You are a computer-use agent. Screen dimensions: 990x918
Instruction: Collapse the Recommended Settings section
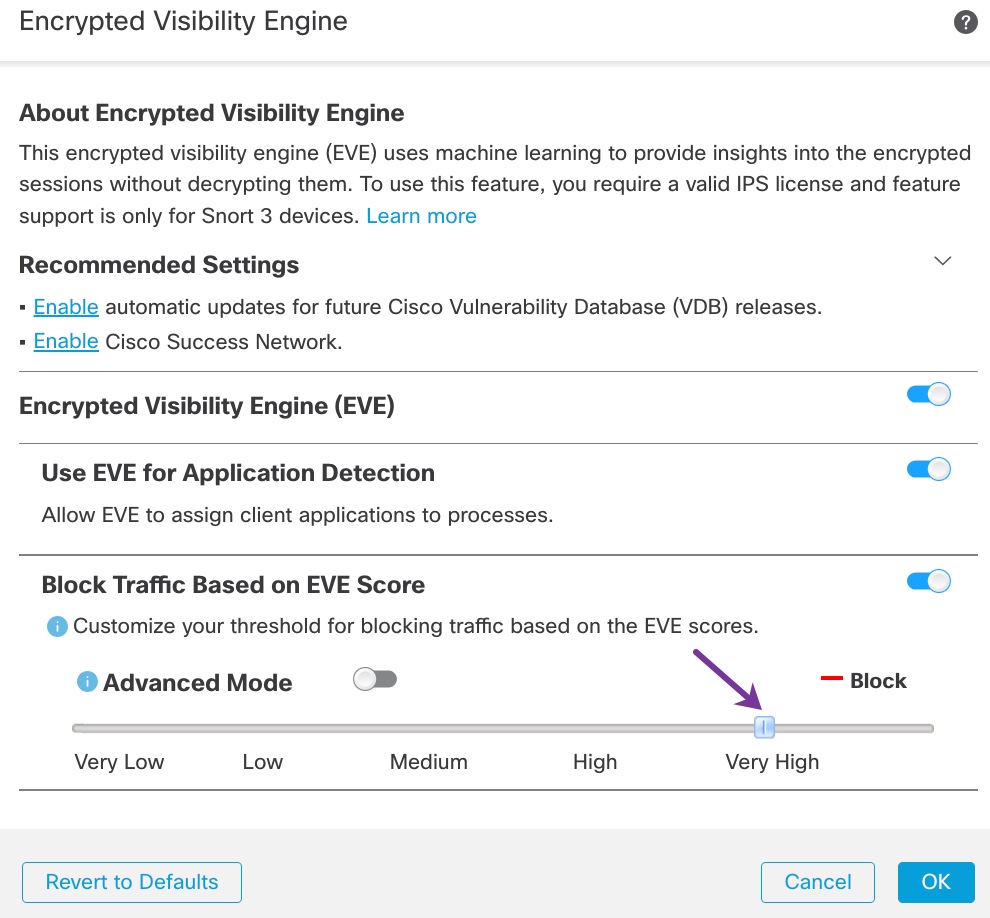pyautogui.click(x=942, y=261)
